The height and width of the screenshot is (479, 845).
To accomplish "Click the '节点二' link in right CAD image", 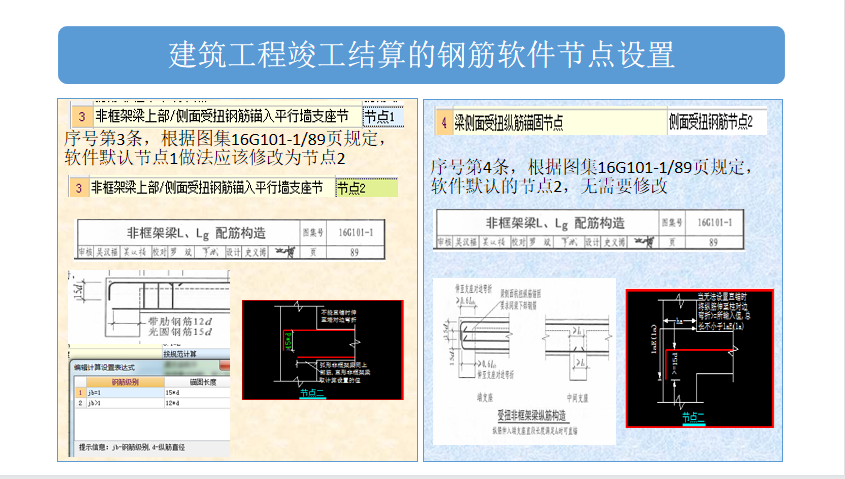I will [693, 417].
